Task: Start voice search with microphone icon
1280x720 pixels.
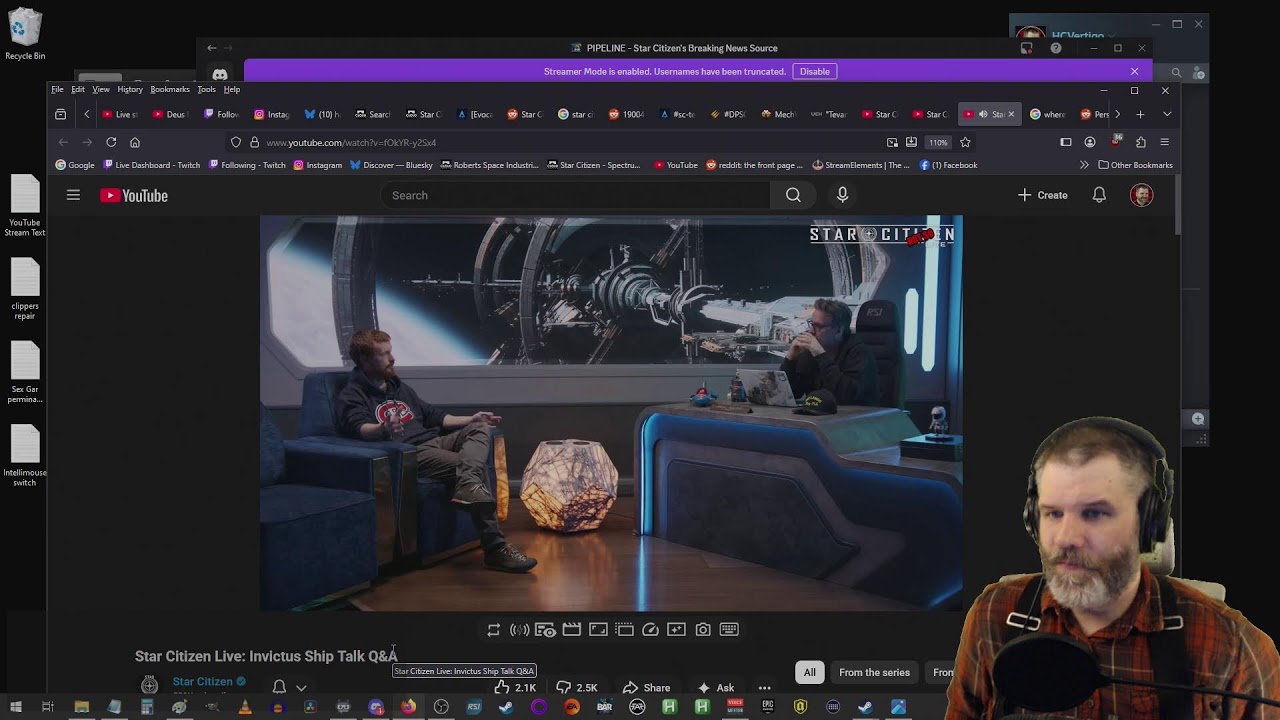Action: click(842, 195)
